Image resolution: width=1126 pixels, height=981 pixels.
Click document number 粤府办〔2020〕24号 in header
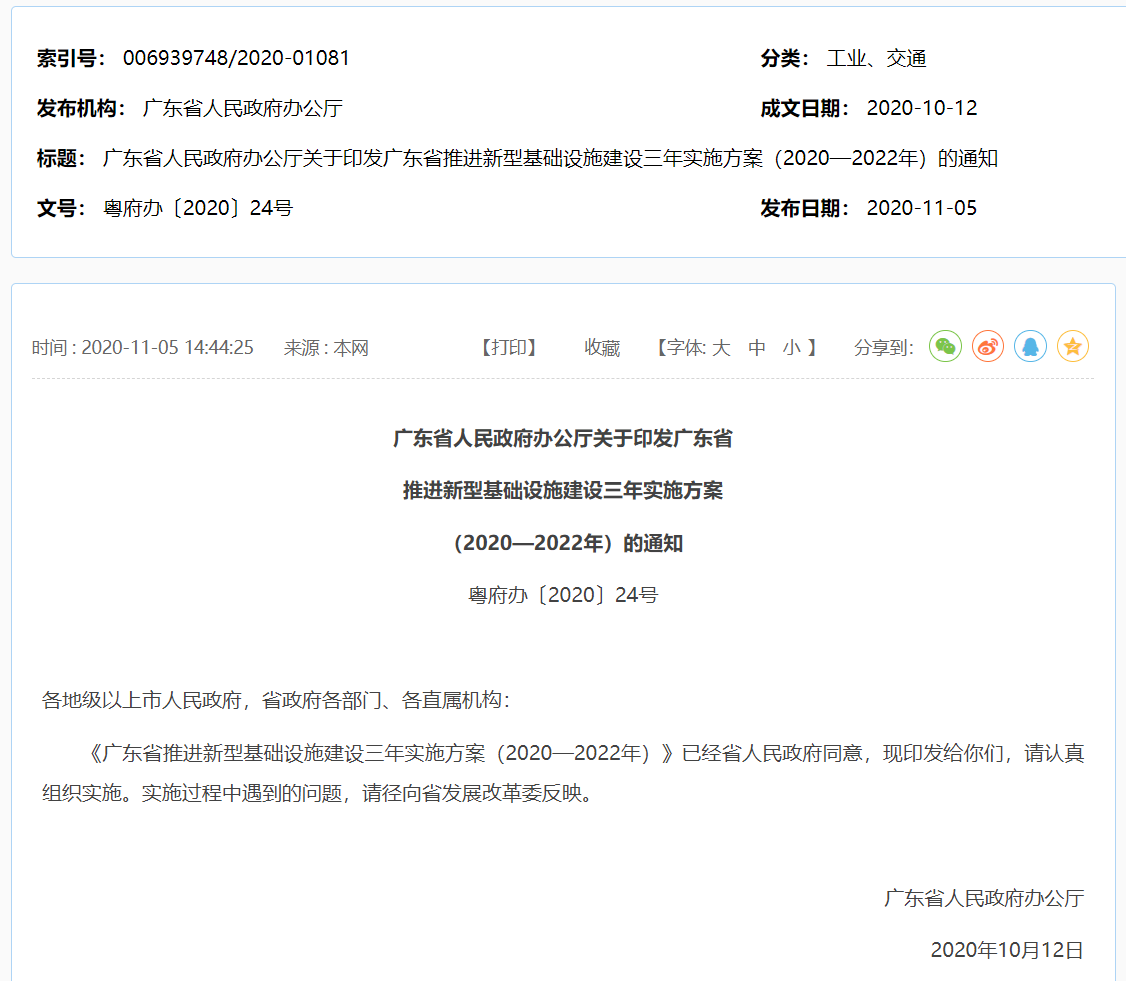(198, 208)
